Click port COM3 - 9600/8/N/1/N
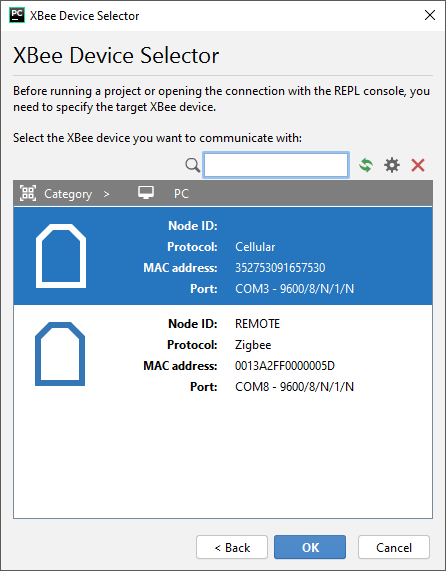Image resolution: width=446 pixels, height=571 pixels. [x=295, y=289]
